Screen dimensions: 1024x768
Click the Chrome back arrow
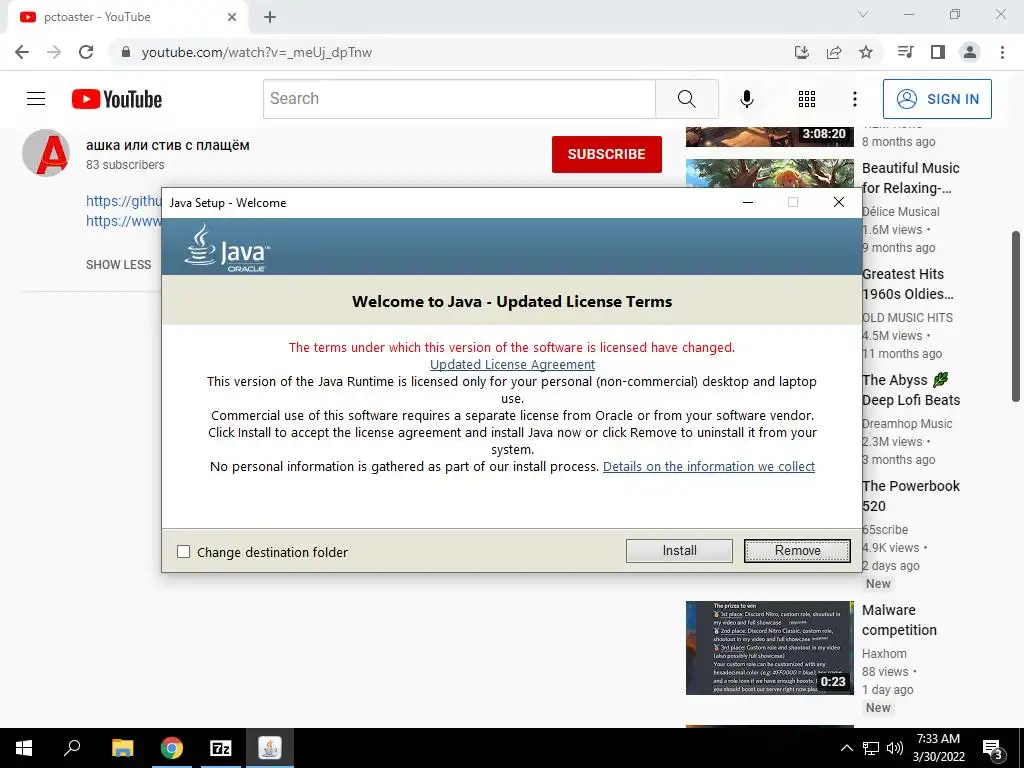[22, 52]
